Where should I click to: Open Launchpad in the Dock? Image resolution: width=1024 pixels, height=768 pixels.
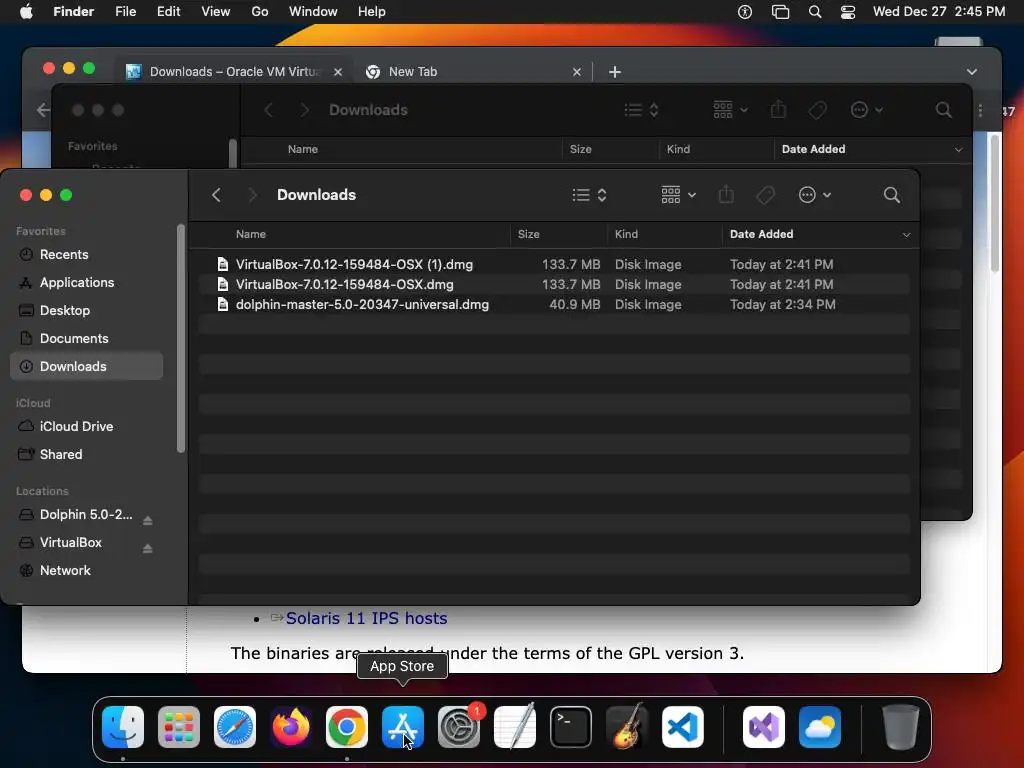179,727
